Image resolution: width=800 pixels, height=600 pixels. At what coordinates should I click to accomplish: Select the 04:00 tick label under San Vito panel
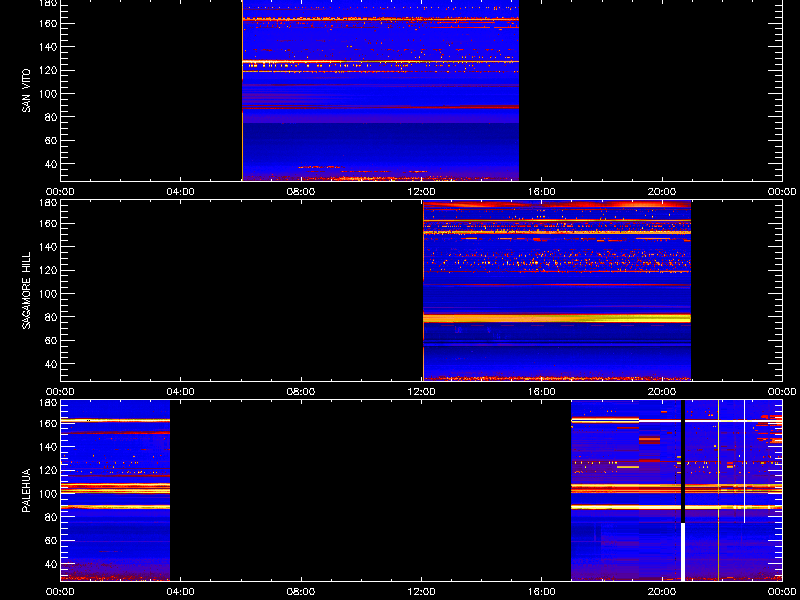click(x=181, y=192)
